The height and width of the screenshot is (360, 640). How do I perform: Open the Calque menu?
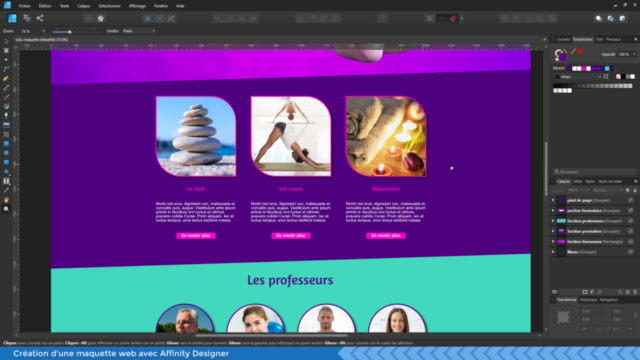click(83, 6)
